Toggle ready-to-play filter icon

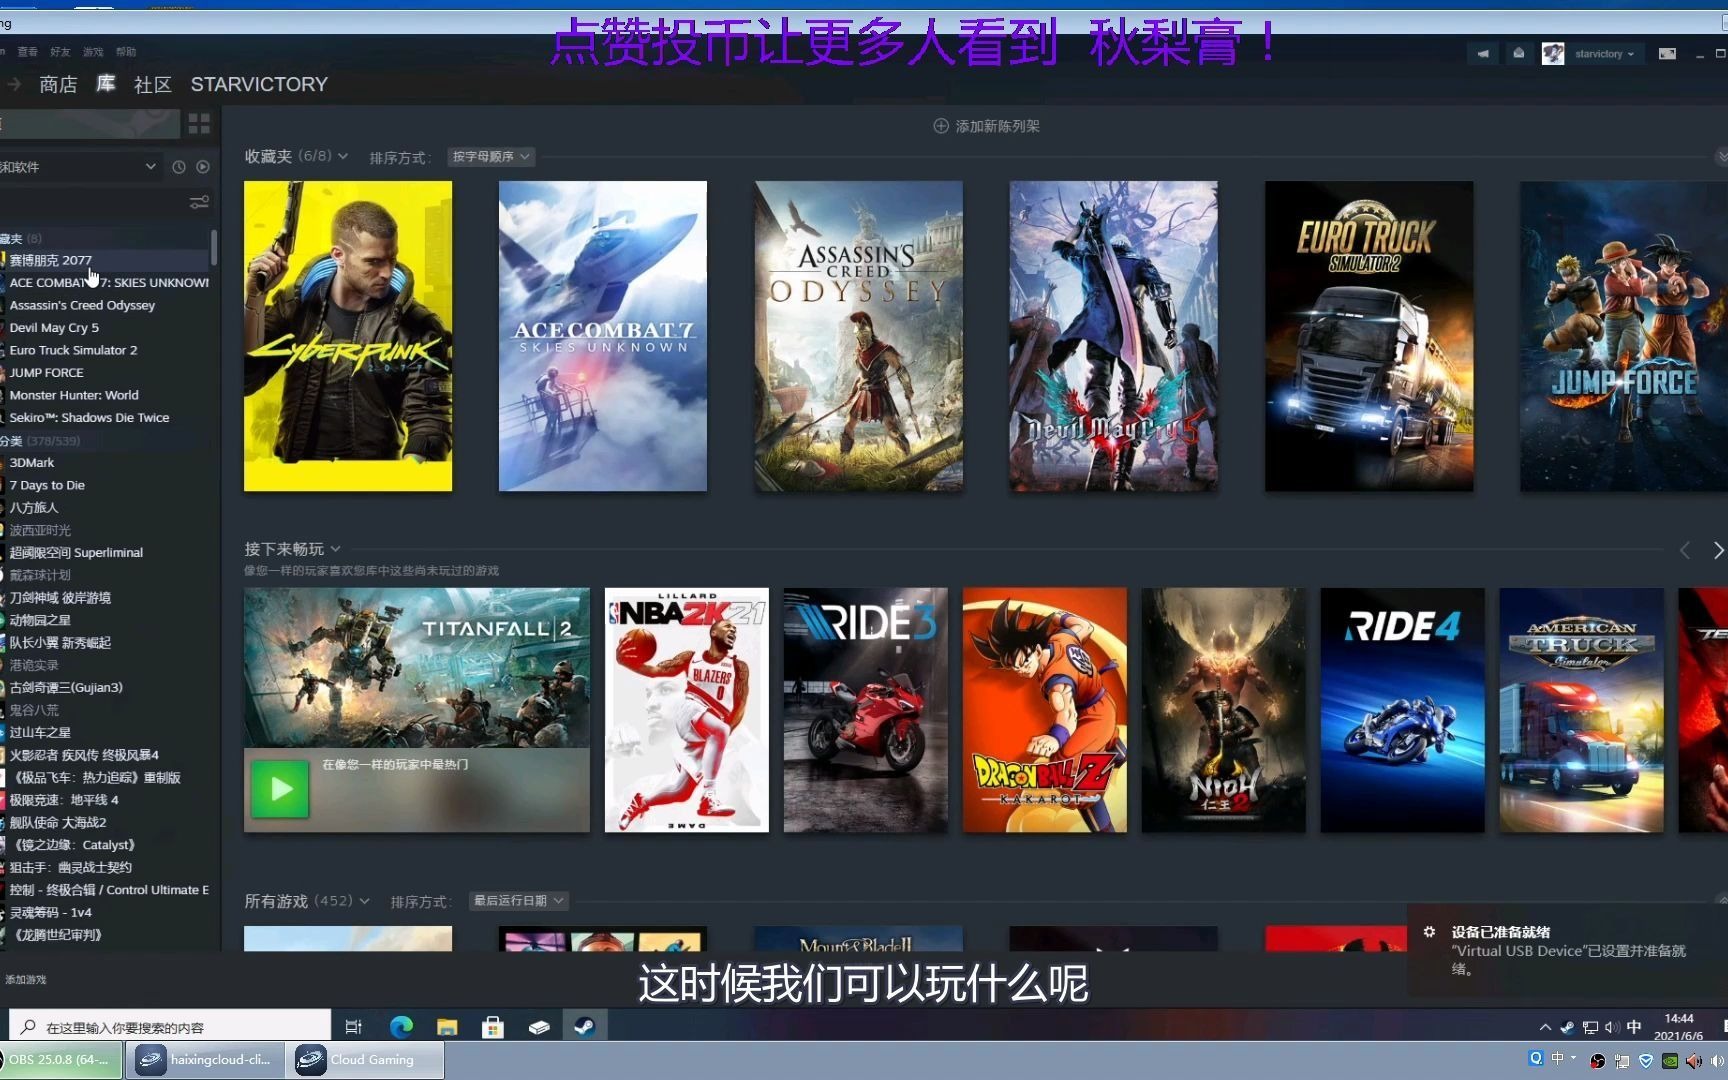pyautogui.click(x=203, y=167)
